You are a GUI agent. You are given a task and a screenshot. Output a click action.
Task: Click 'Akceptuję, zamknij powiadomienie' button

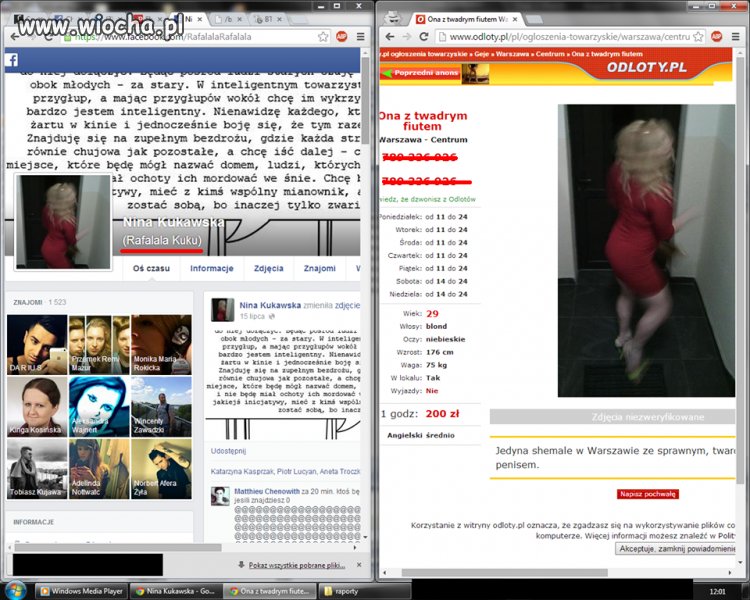pyautogui.click(x=676, y=549)
